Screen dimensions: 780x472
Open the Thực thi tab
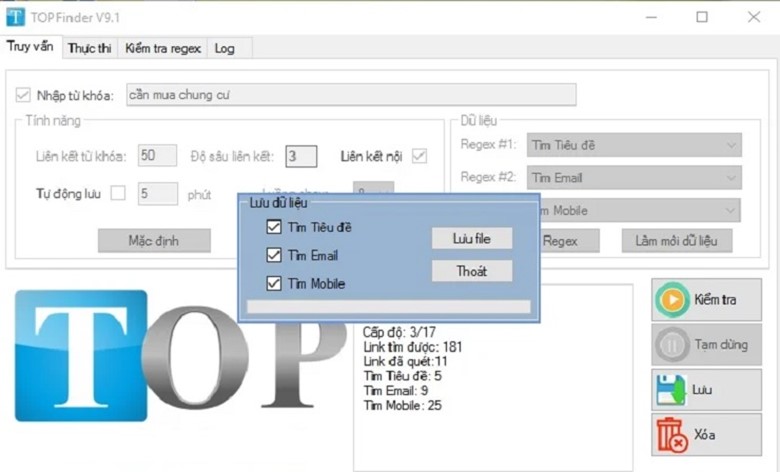point(90,48)
